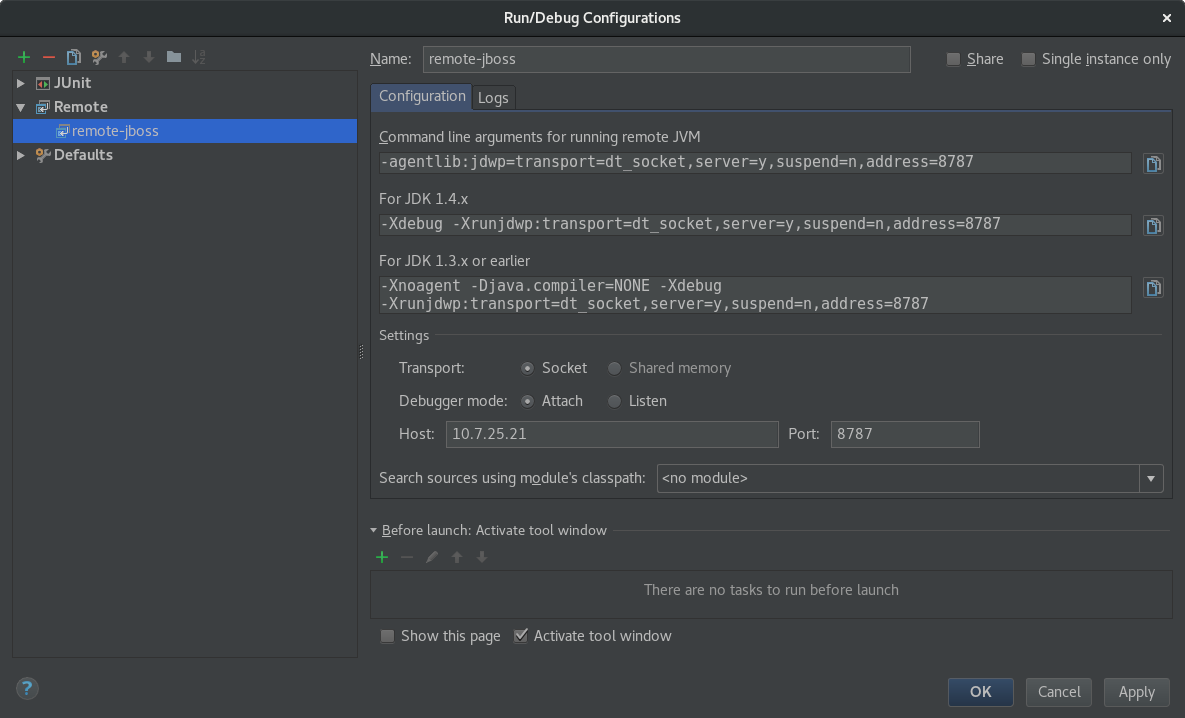Collapse the Remote tree node
Screen dimensions: 1185x718
[x=21, y=107]
